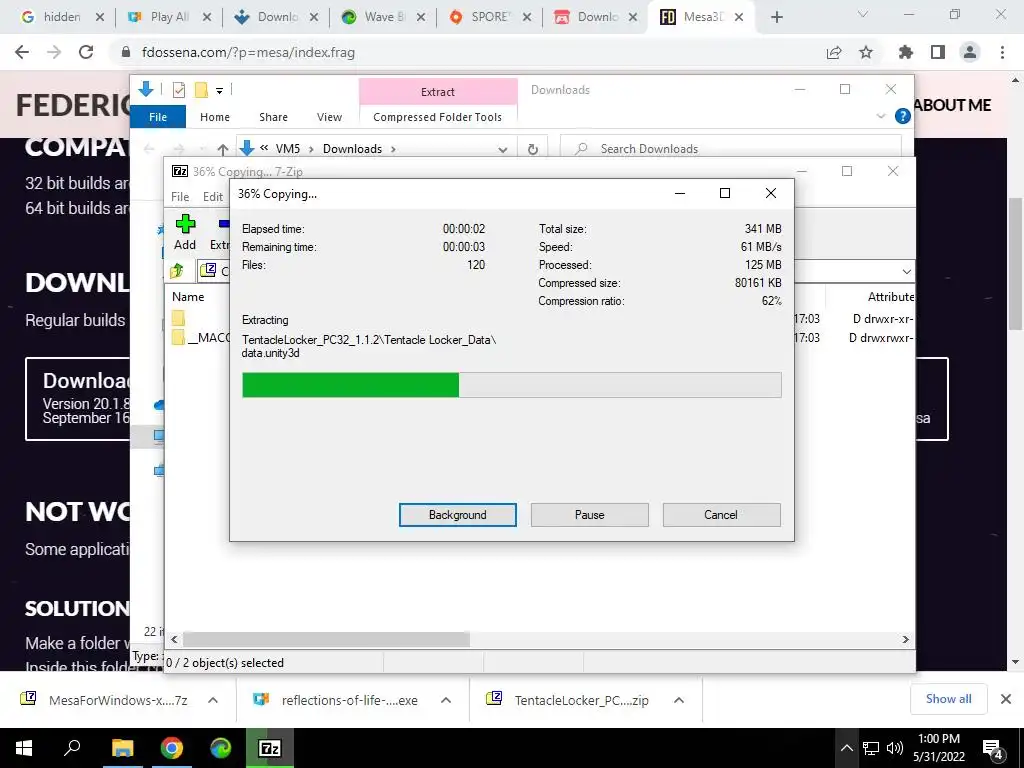The height and width of the screenshot is (768, 1024).
Task: Click the Explorer properties quick-access icon
Action: click(x=179, y=89)
